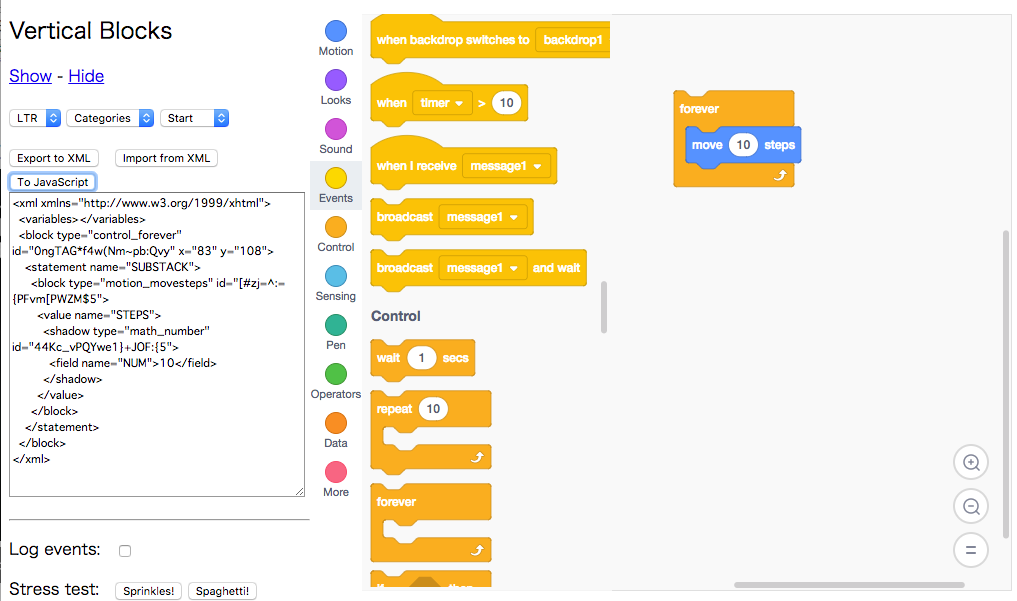
Task: Click the 10 value in the move block
Action: pyautogui.click(x=742, y=144)
